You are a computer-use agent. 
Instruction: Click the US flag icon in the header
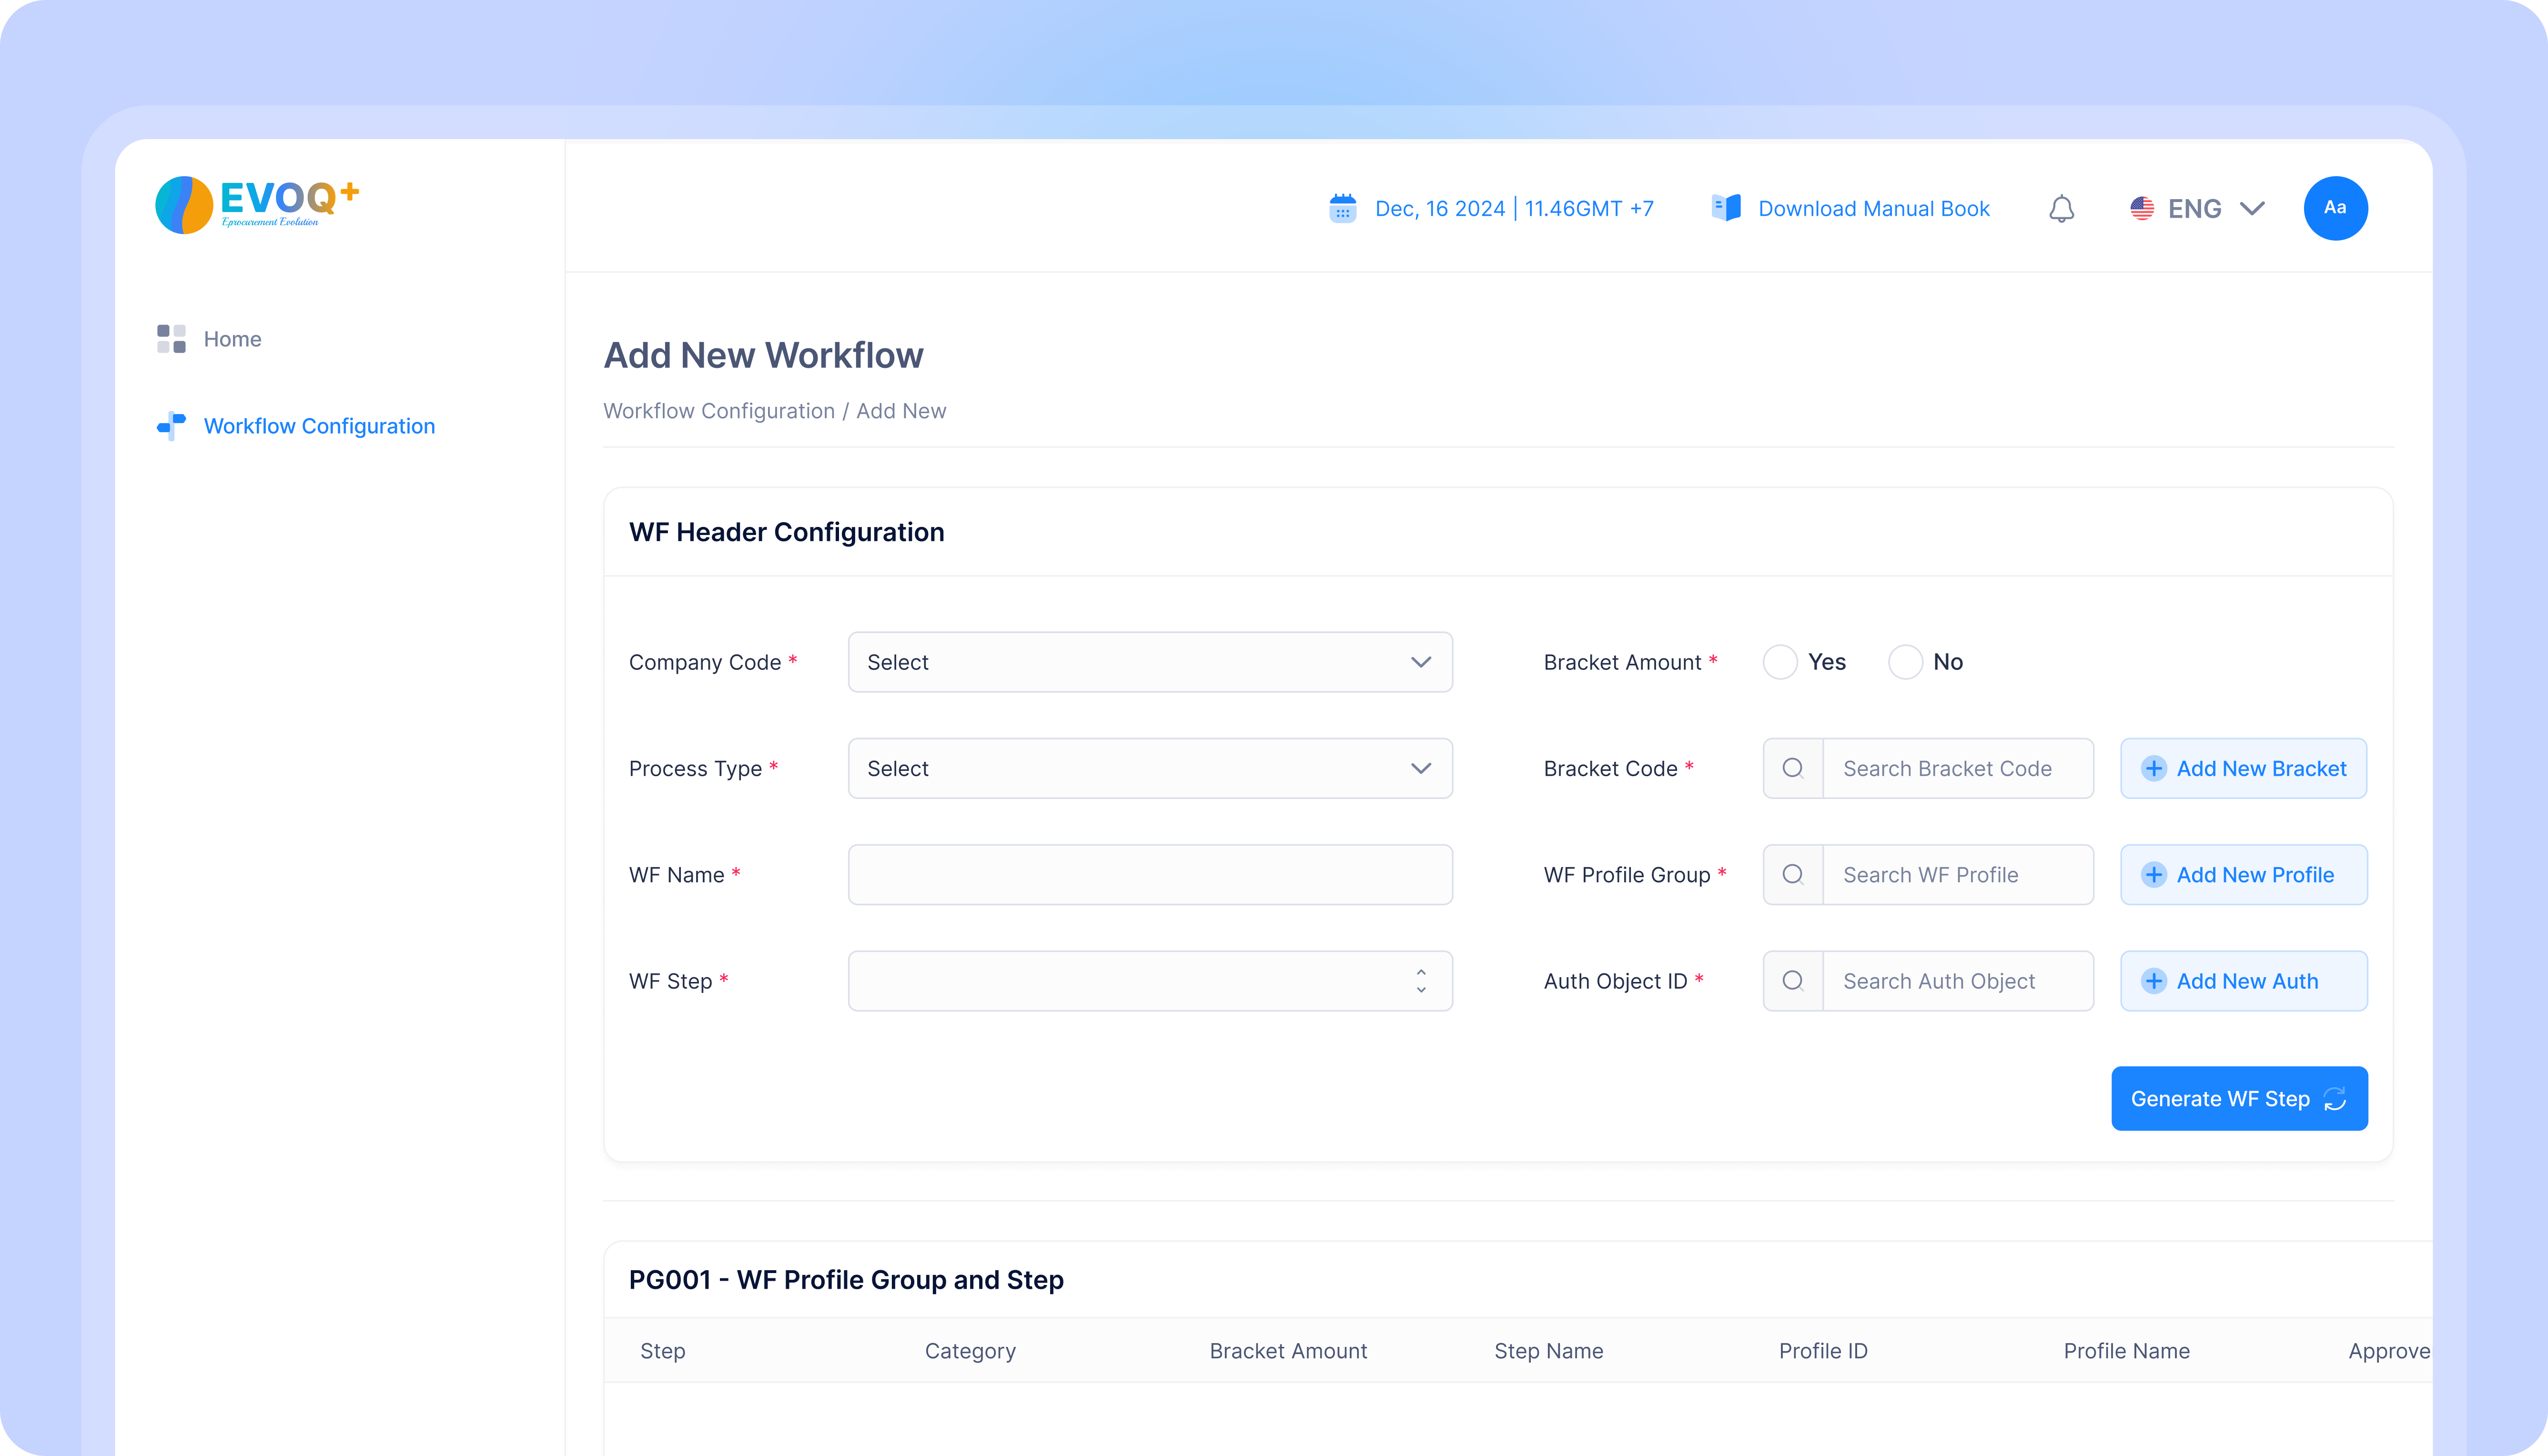(x=2142, y=208)
